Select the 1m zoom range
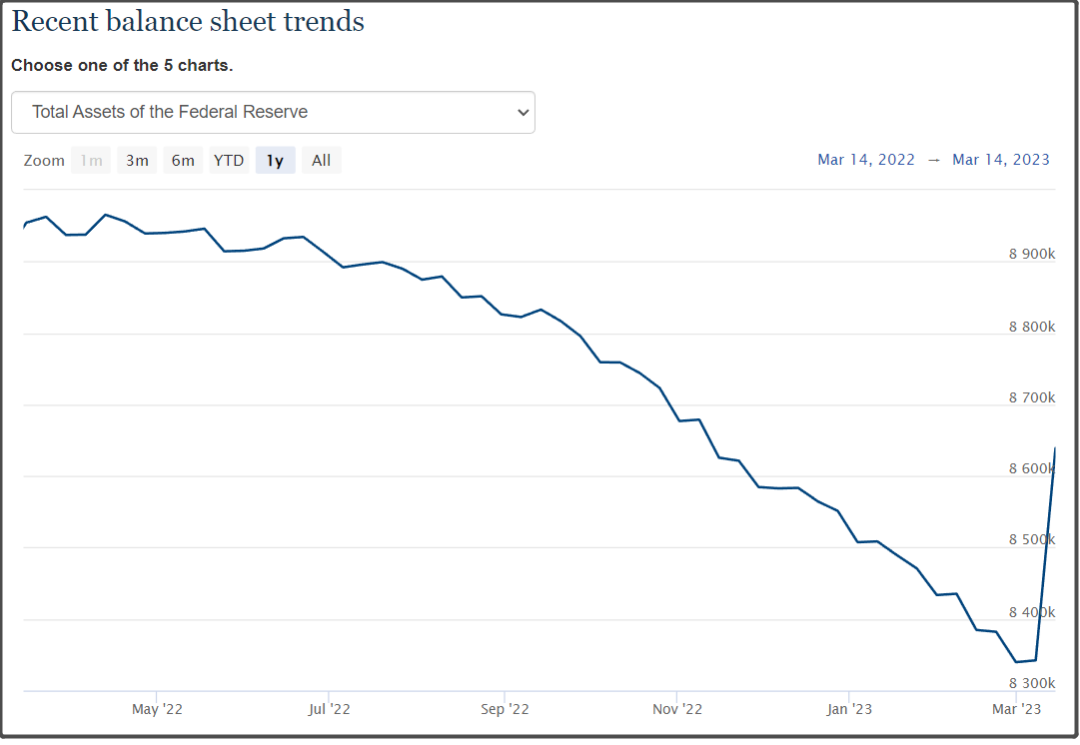1080x745 pixels. pos(91,160)
